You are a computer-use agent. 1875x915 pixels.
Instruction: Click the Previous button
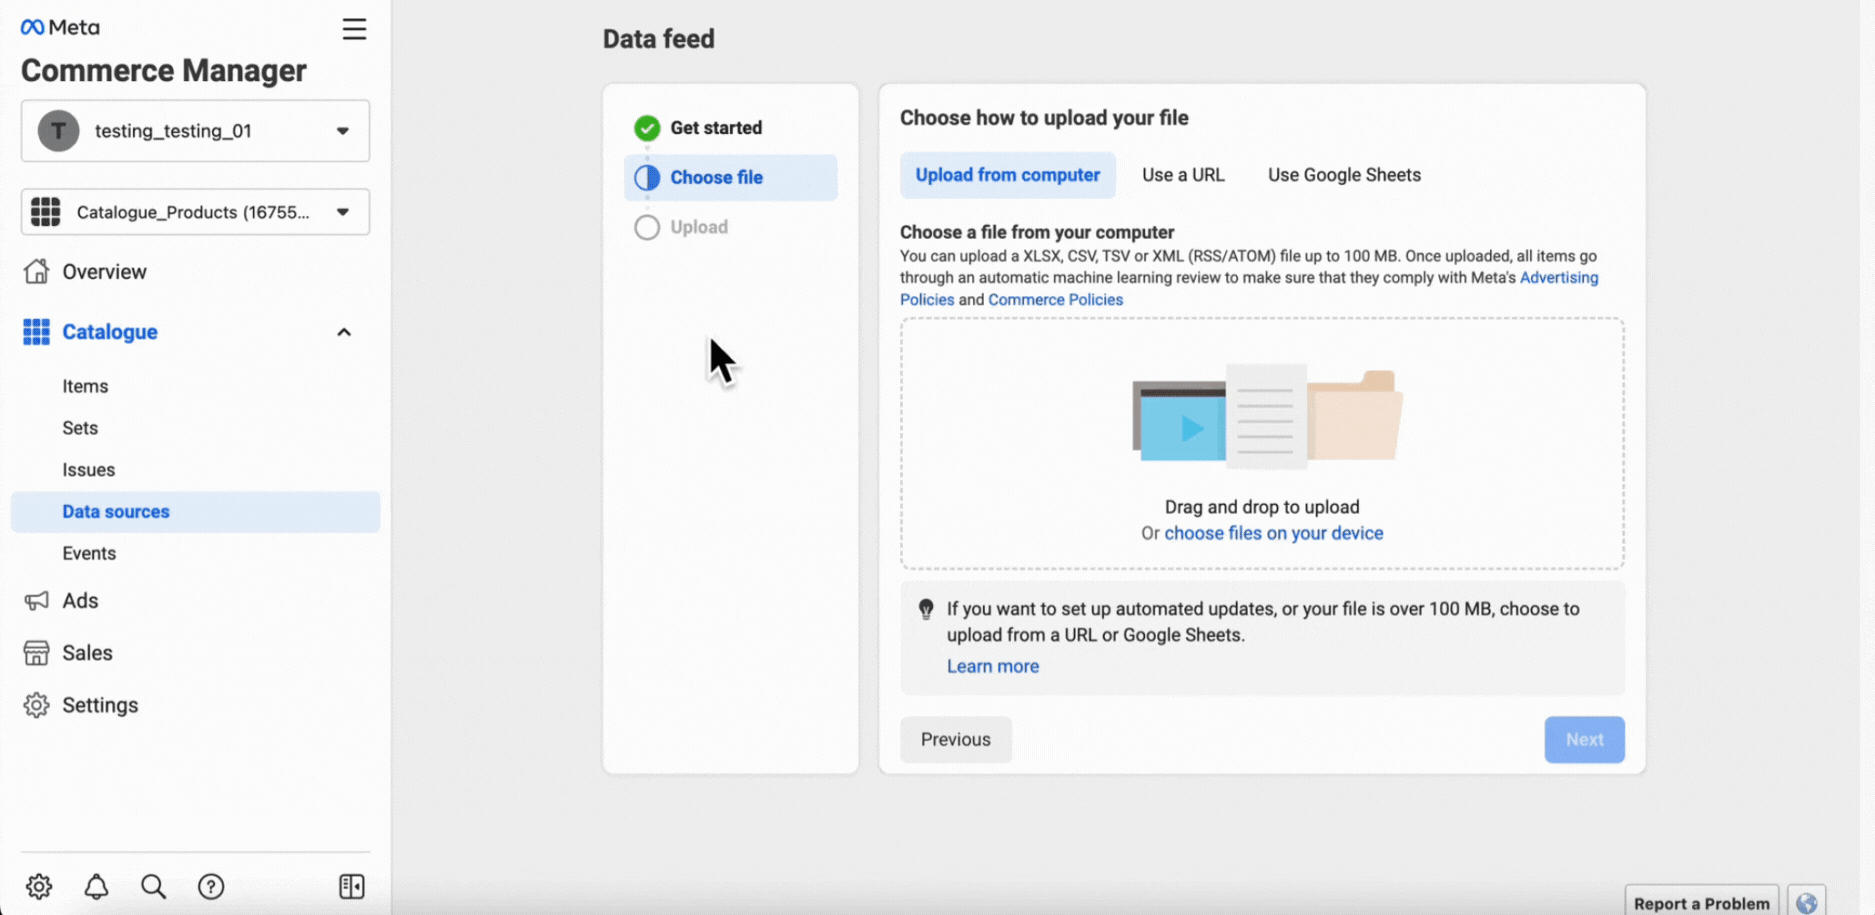[956, 740]
